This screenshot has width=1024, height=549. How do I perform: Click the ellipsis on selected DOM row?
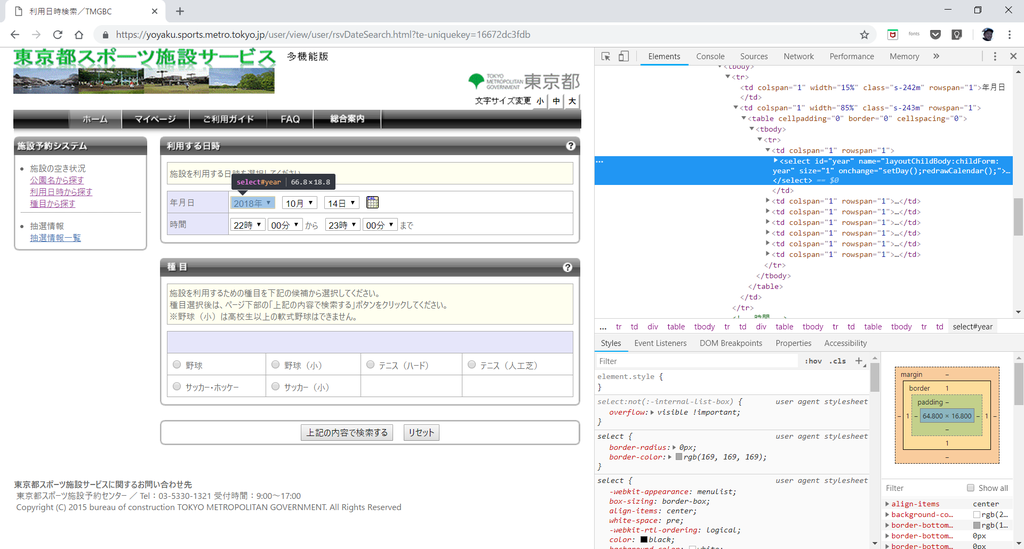[600, 161]
